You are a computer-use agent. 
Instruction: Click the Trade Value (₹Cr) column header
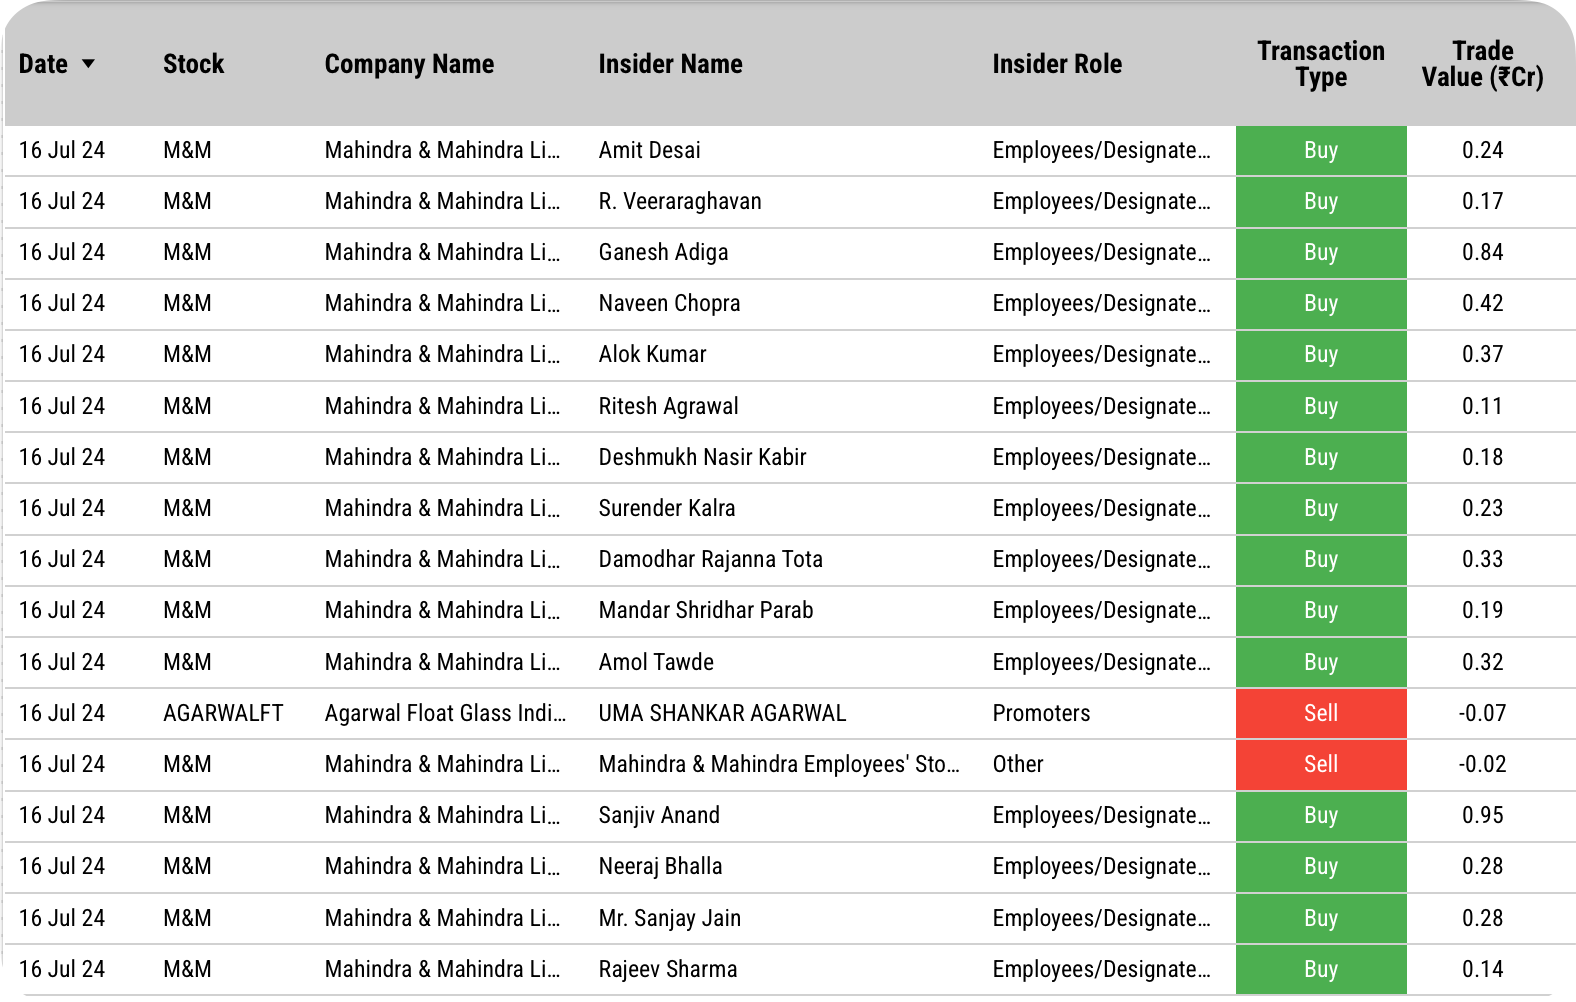(1482, 64)
